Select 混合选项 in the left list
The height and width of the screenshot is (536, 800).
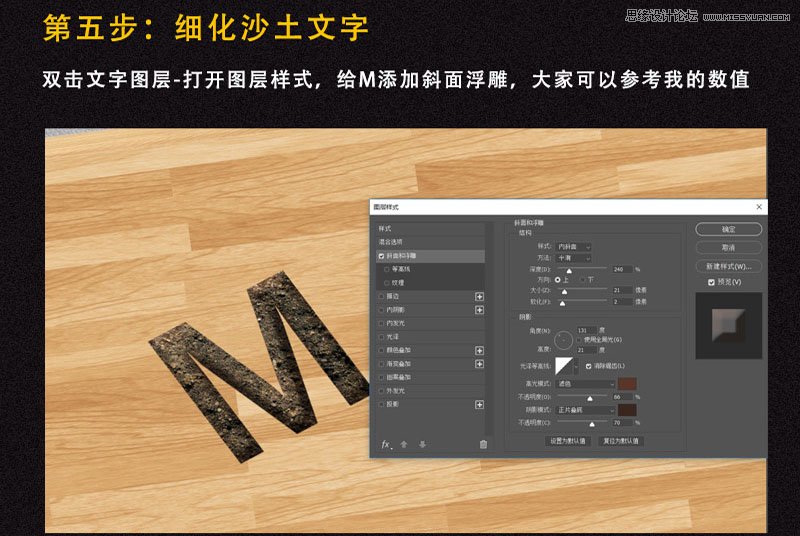coord(430,242)
